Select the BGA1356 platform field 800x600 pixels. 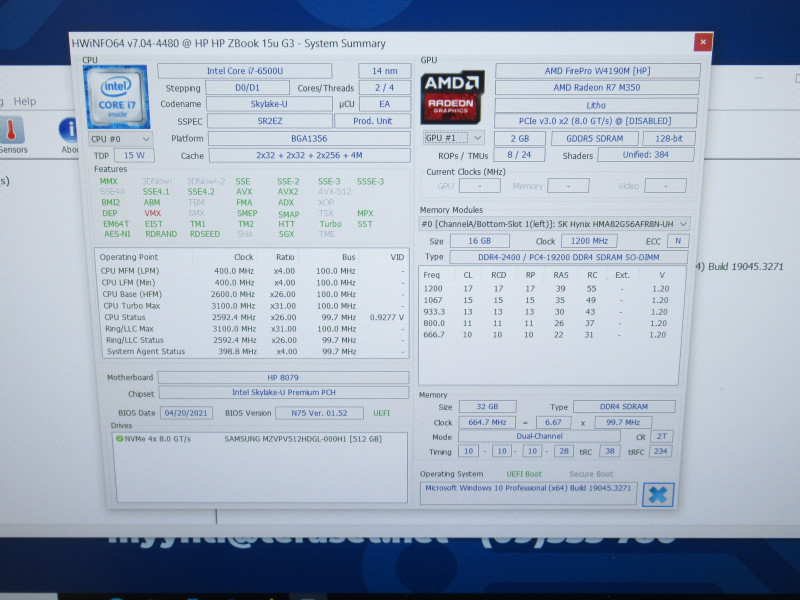click(309, 138)
